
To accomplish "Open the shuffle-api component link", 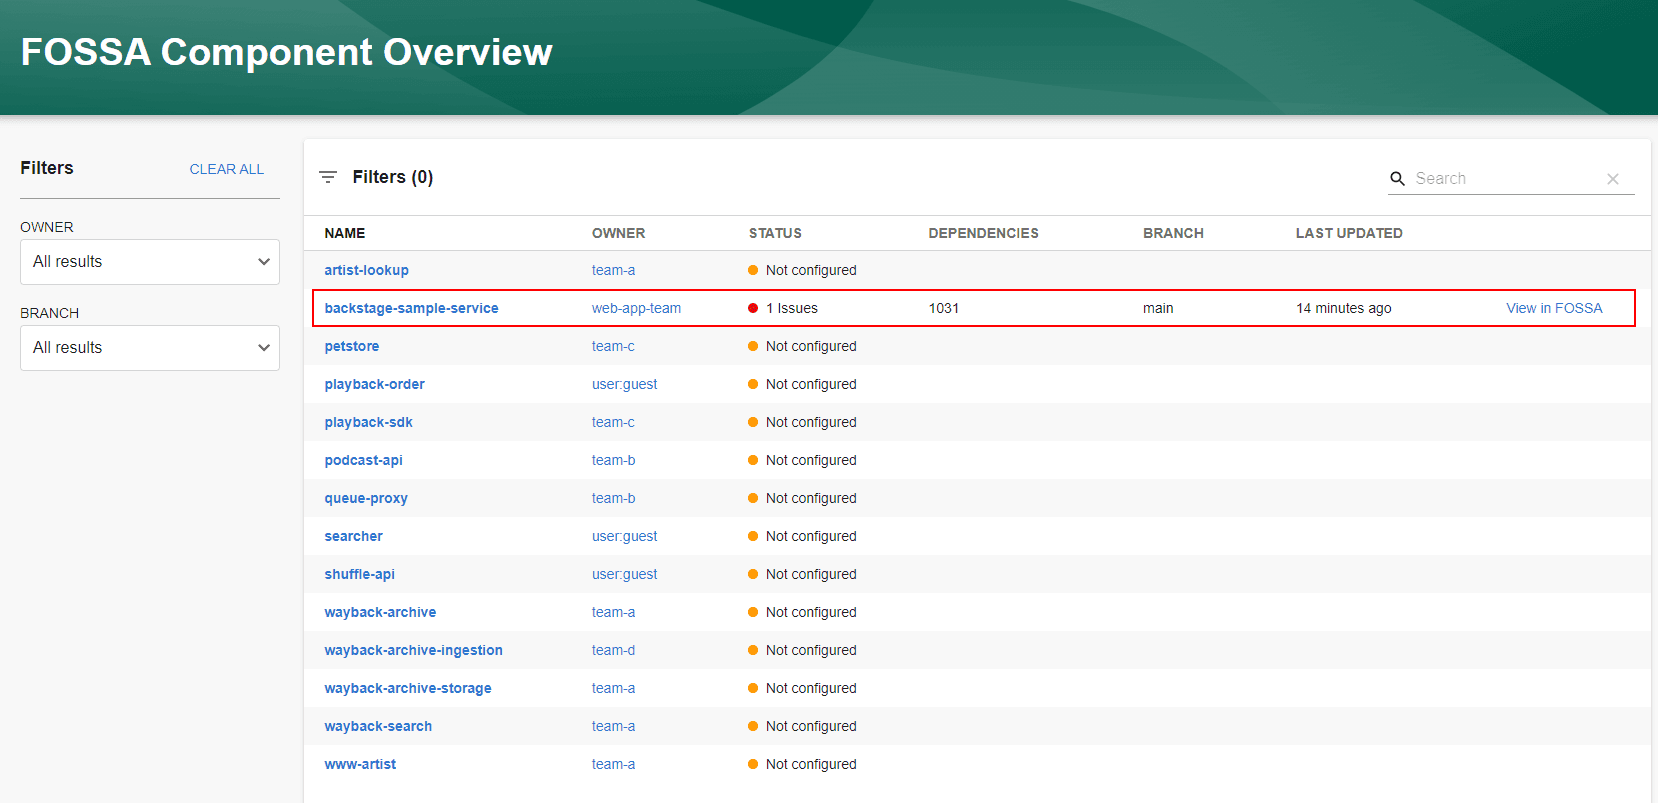I will (359, 574).
